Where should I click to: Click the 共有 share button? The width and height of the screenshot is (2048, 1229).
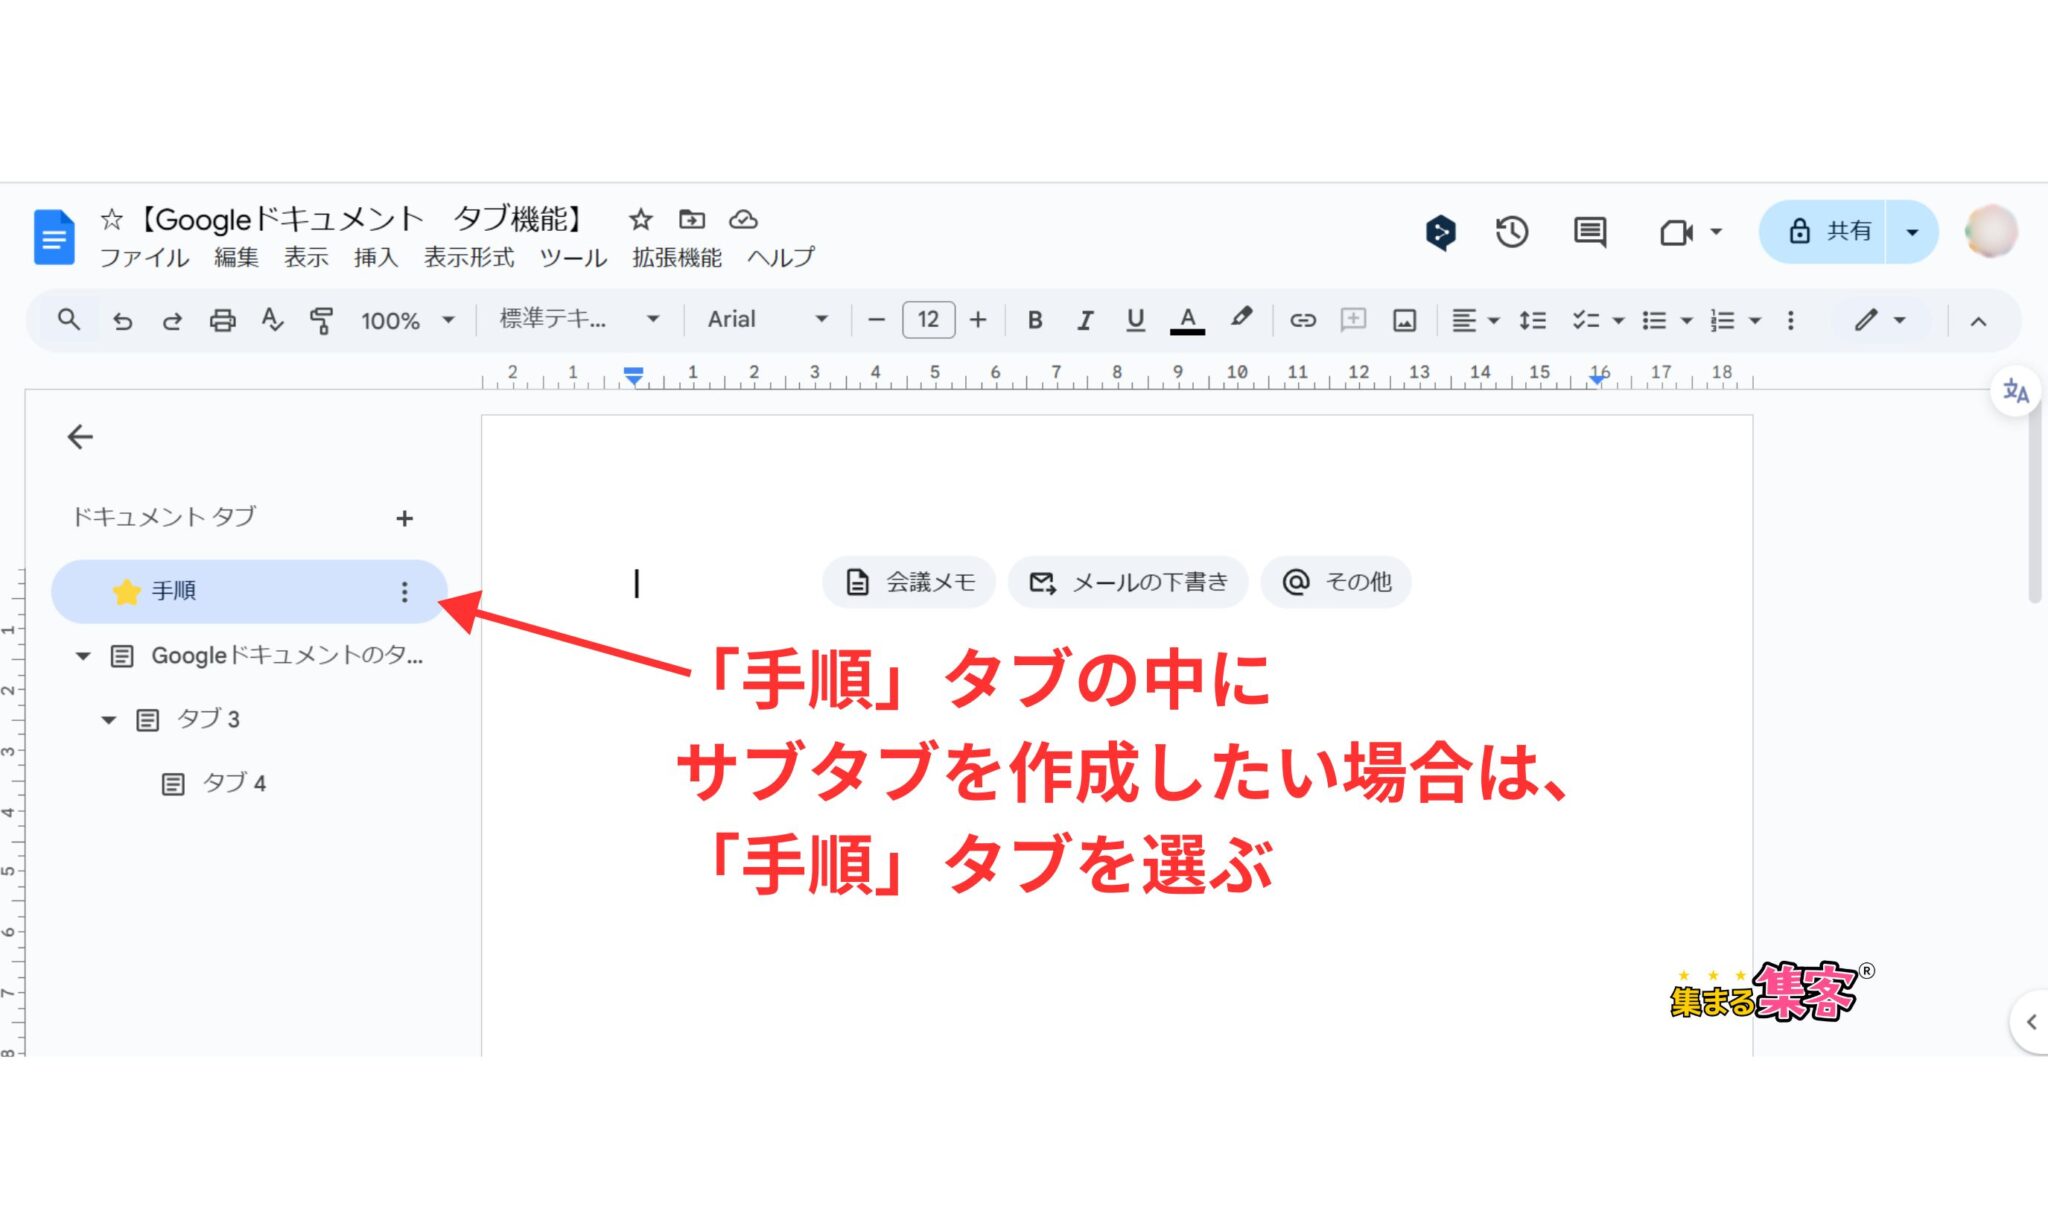click(1823, 232)
